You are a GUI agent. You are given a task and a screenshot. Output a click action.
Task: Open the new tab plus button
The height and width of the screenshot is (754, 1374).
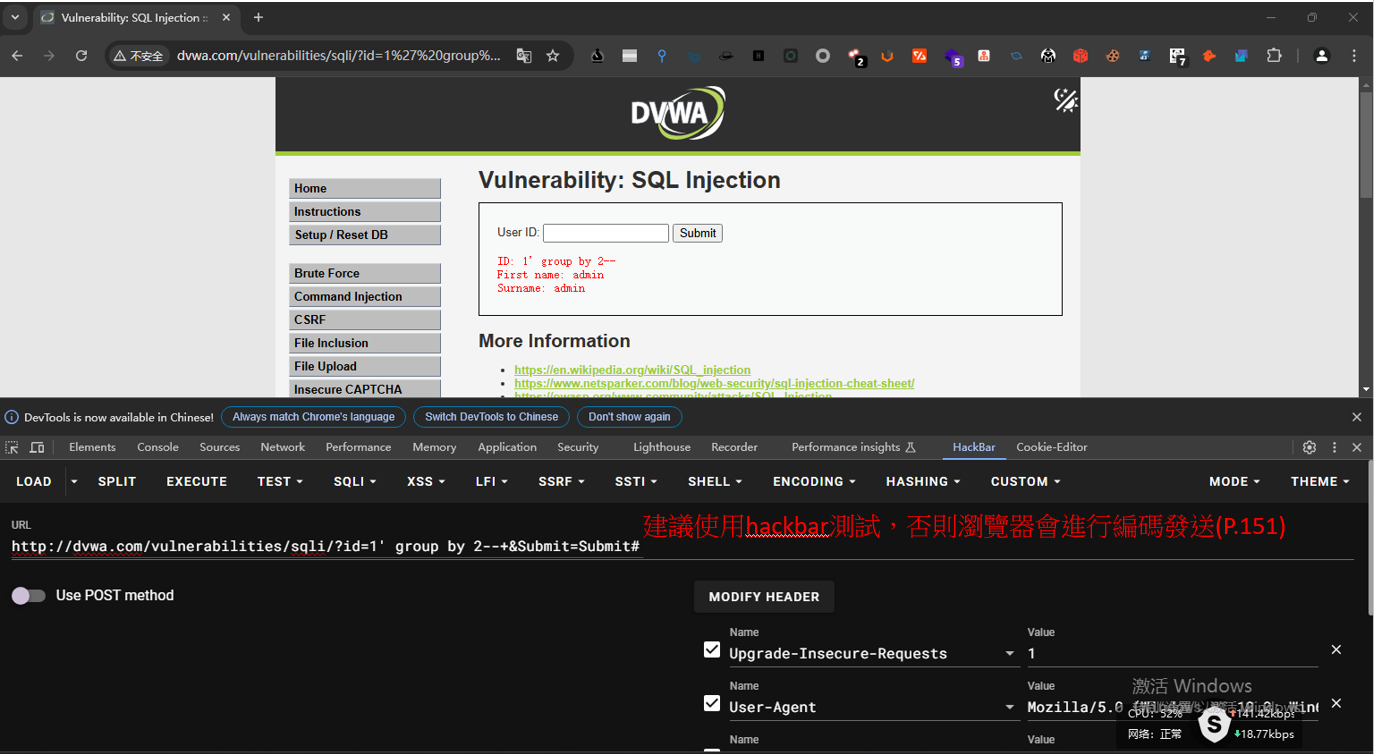click(258, 17)
